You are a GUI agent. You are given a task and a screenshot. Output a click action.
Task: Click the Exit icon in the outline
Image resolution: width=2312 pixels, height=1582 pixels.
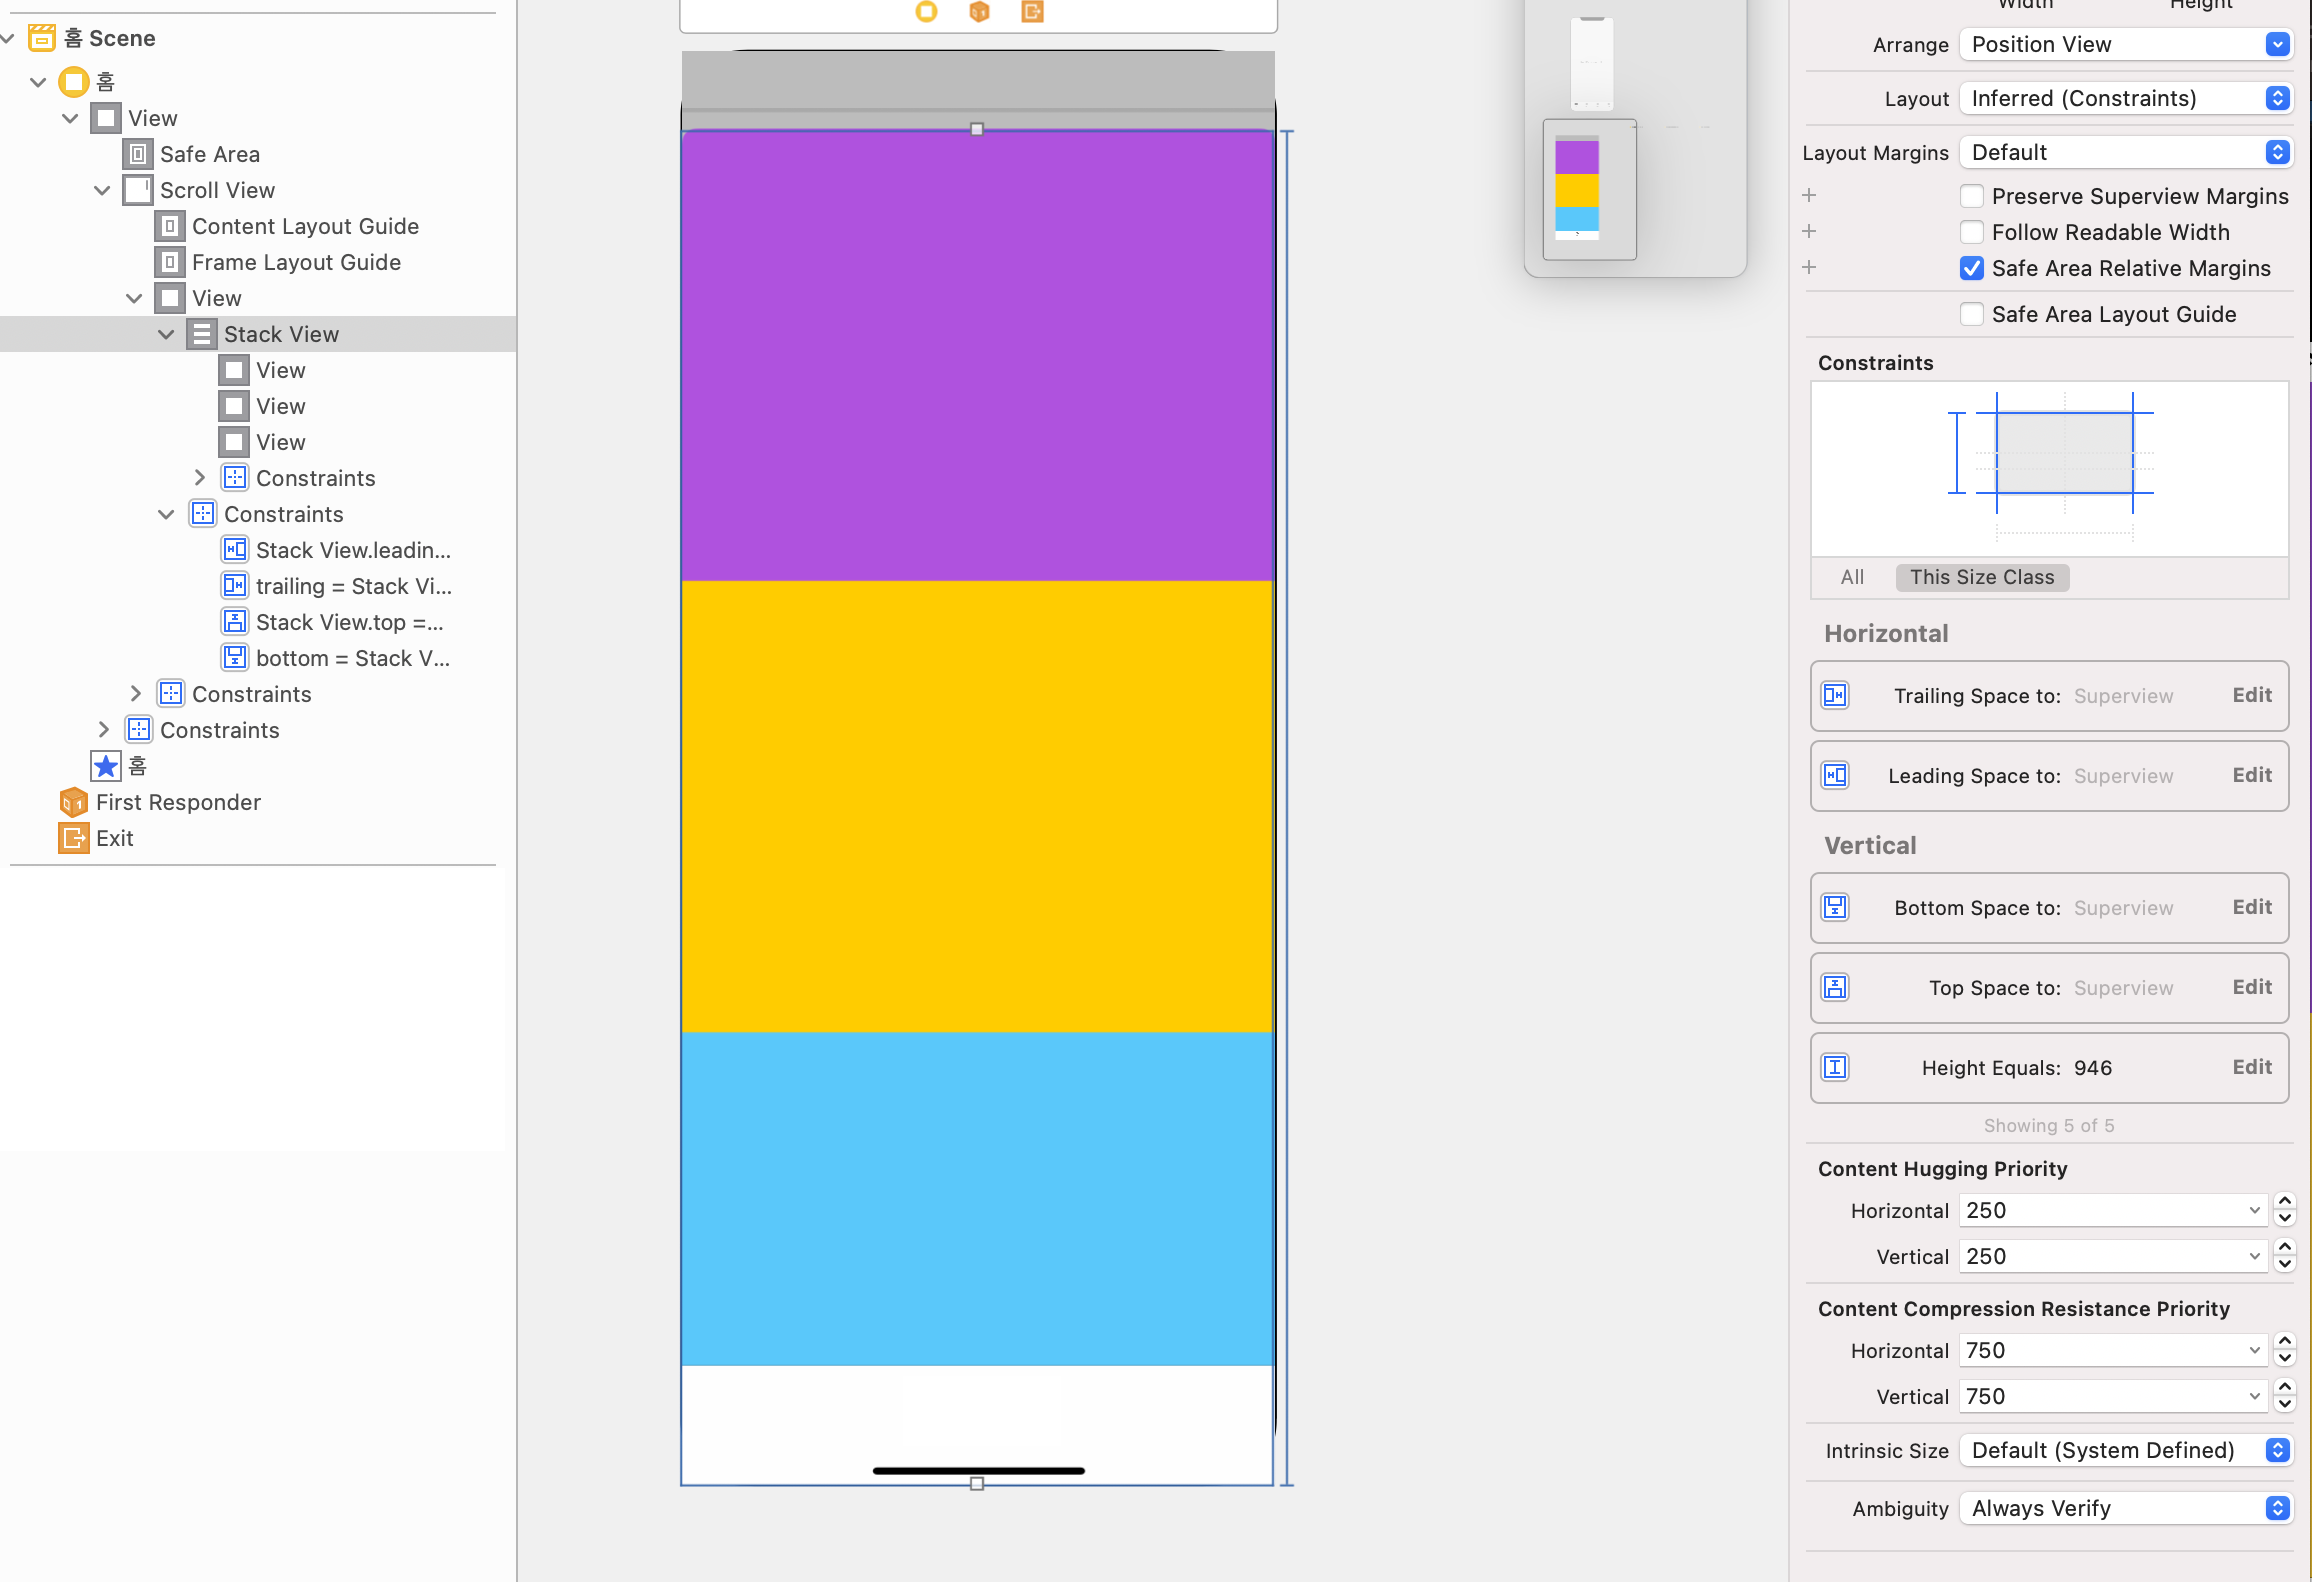[74, 838]
